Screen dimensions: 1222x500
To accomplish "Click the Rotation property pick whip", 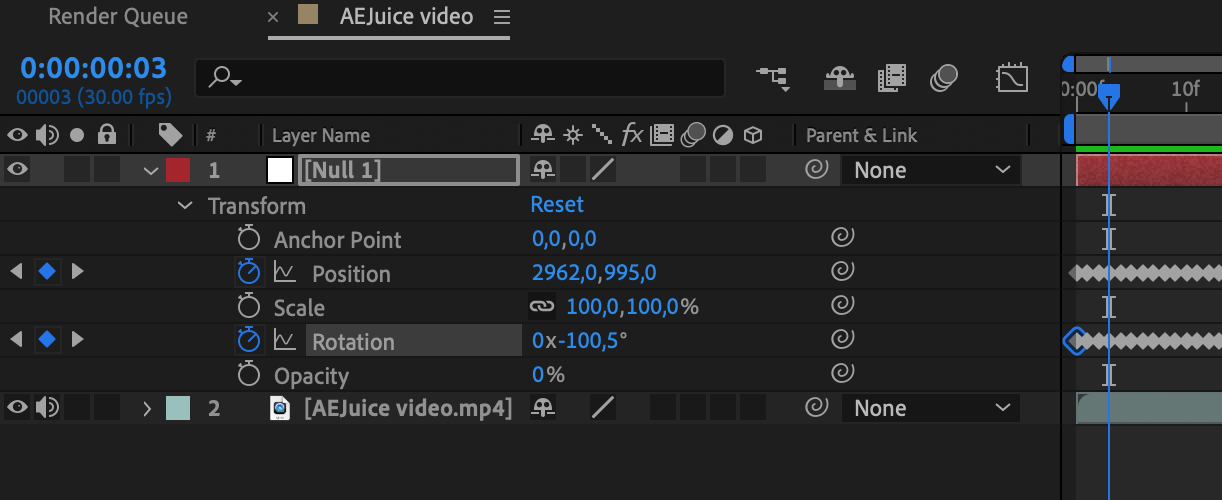I will 842,341.
